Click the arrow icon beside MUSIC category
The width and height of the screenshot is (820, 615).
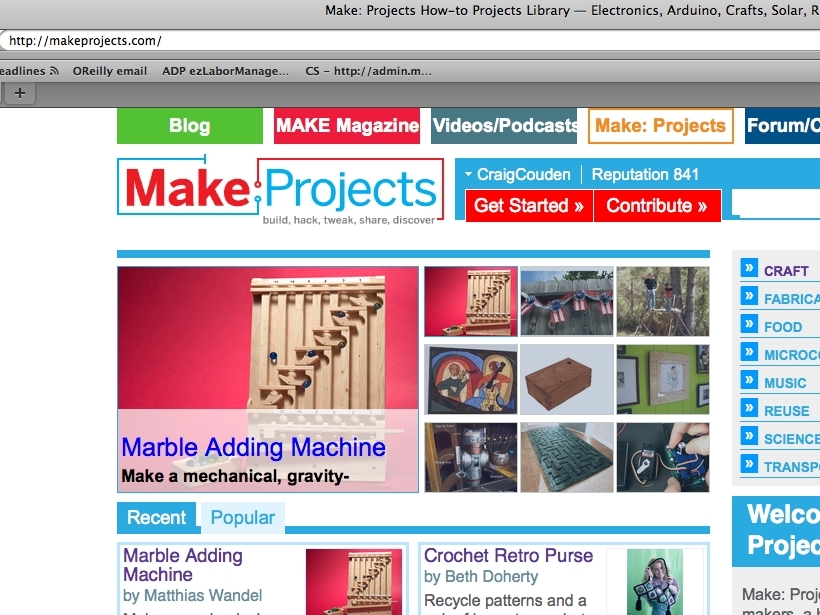pos(749,380)
